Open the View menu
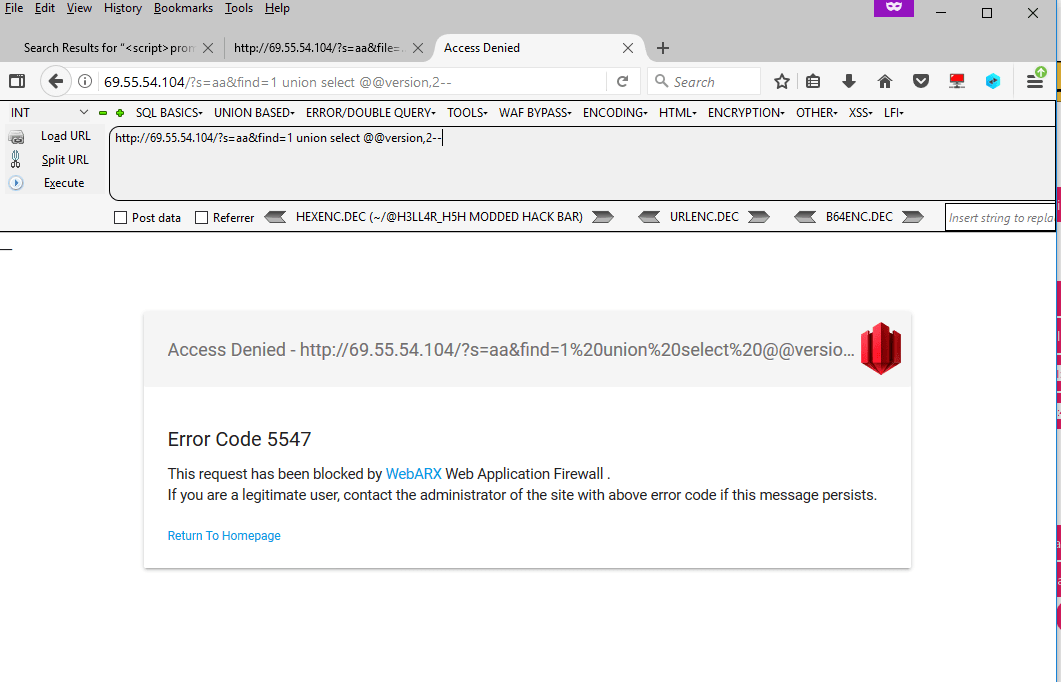1061x682 pixels. tap(79, 8)
